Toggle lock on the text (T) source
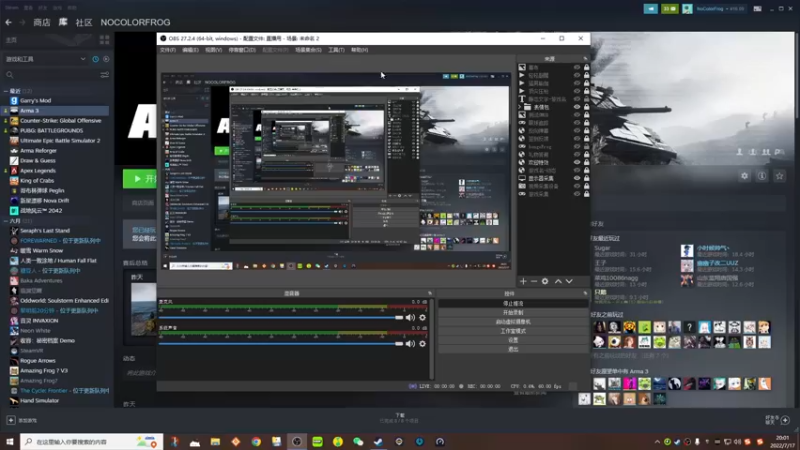800x450 pixels. (586, 99)
